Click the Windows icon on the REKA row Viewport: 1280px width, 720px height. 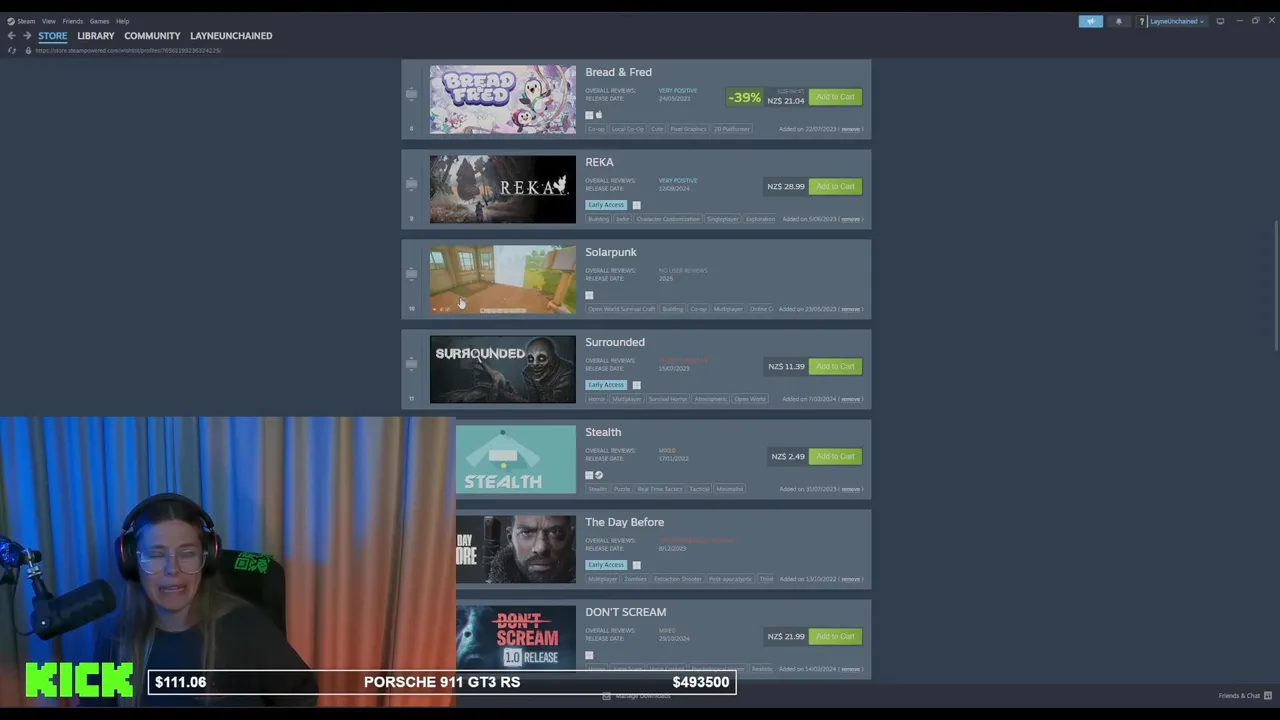(636, 205)
